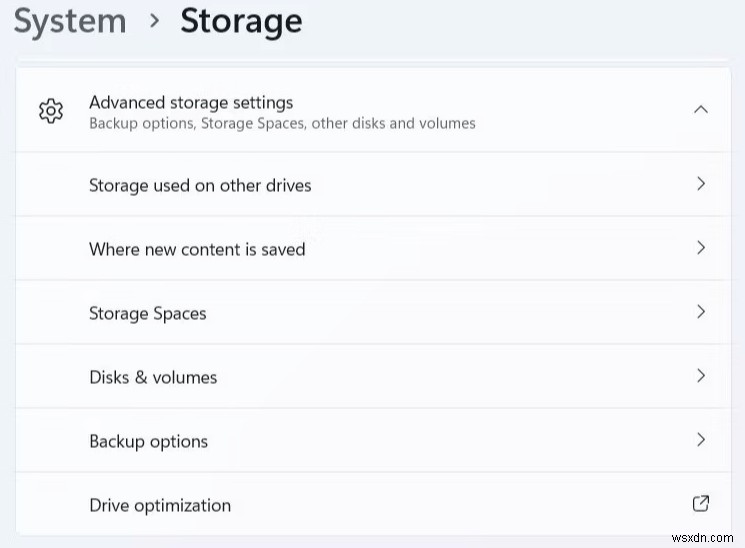Click the breadcrumb arrow between System and Storage

pyautogui.click(x=154, y=21)
